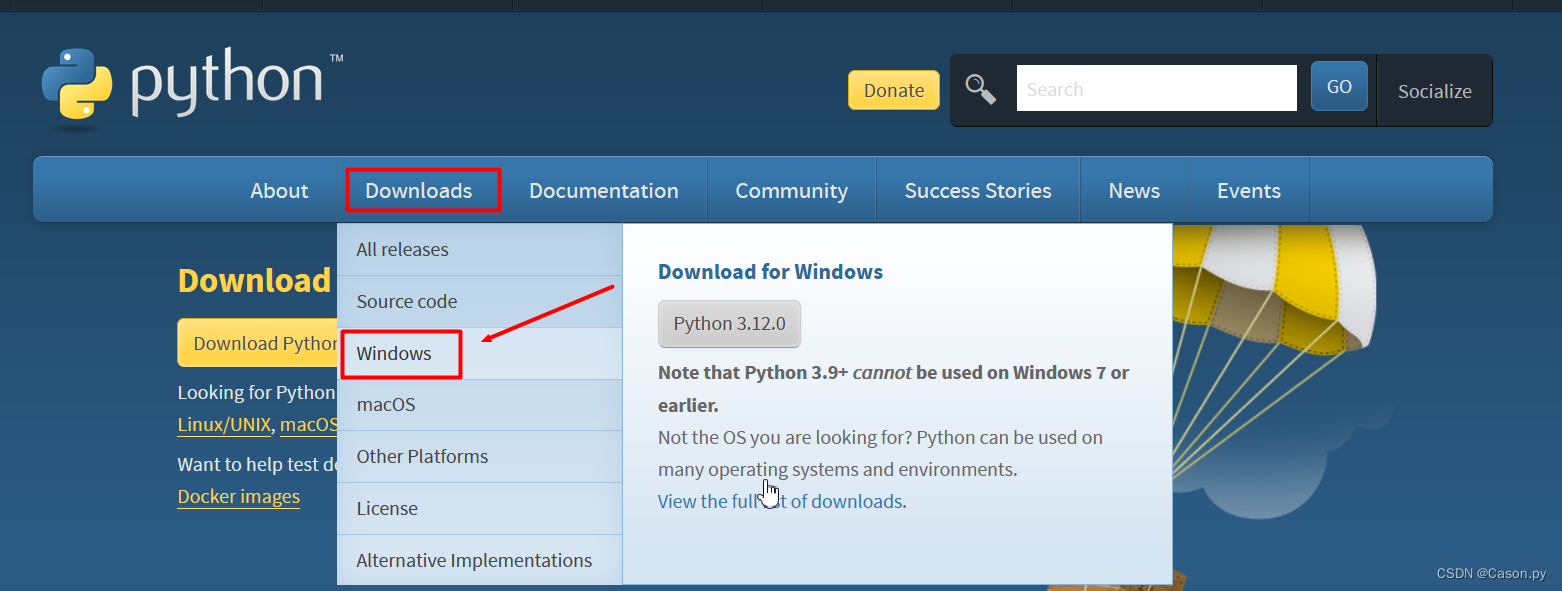This screenshot has height=591, width=1562.
Task: Choose Windows in Downloads dropdown
Action: click(479, 353)
